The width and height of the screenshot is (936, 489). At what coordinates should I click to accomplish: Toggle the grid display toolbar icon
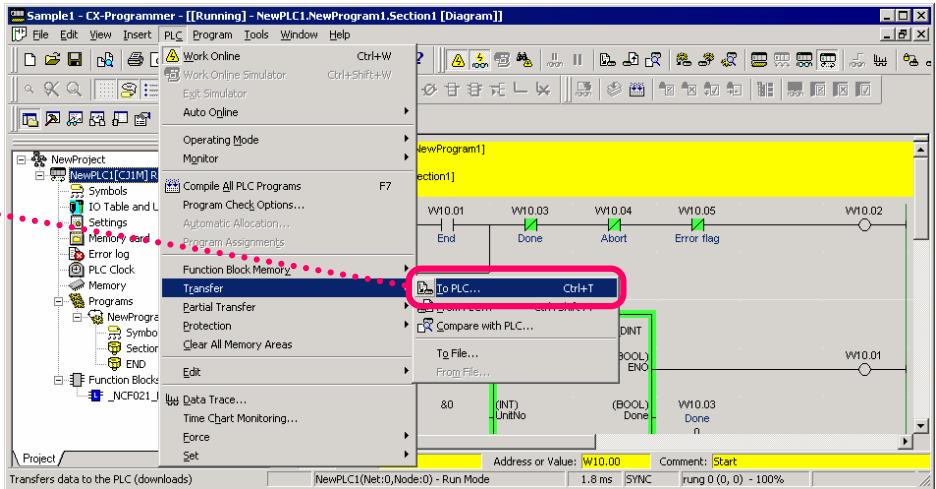106,90
